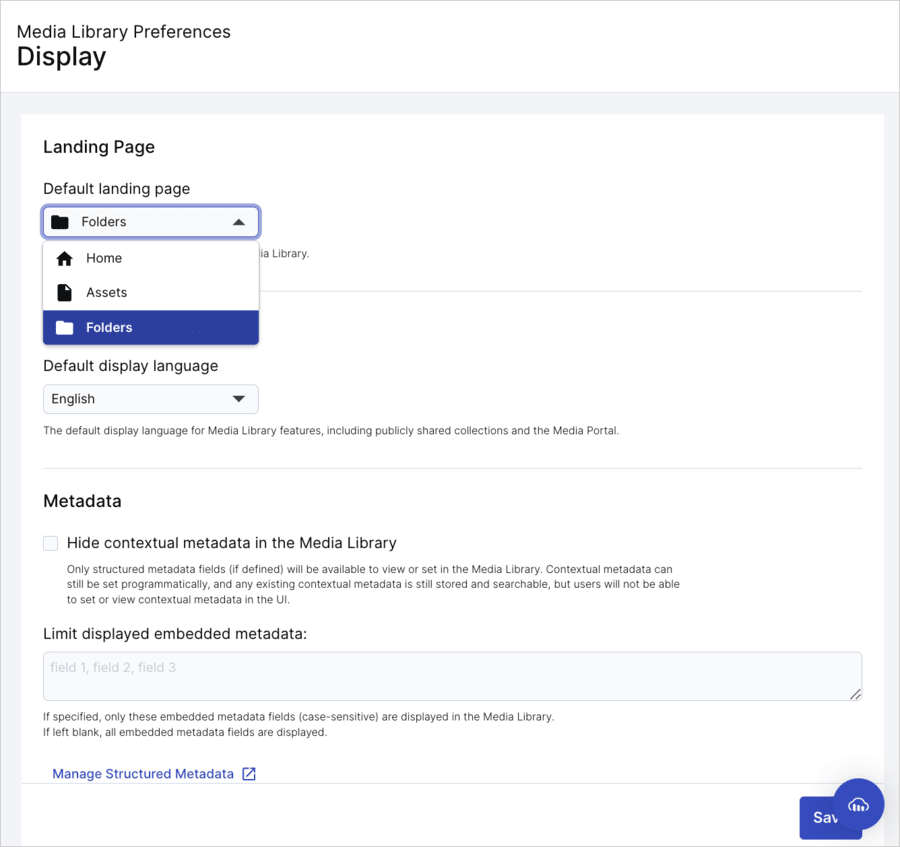The width and height of the screenshot is (900, 847).
Task: Open the Manage Structured Metadata link
Action: coord(143,774)
